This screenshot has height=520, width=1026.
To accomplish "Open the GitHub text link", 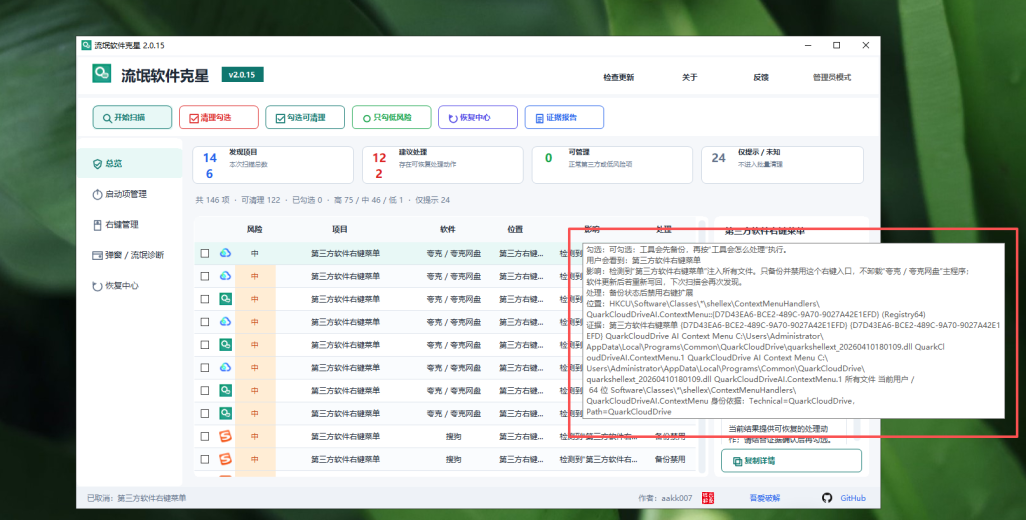I will (x=853, y=498).
